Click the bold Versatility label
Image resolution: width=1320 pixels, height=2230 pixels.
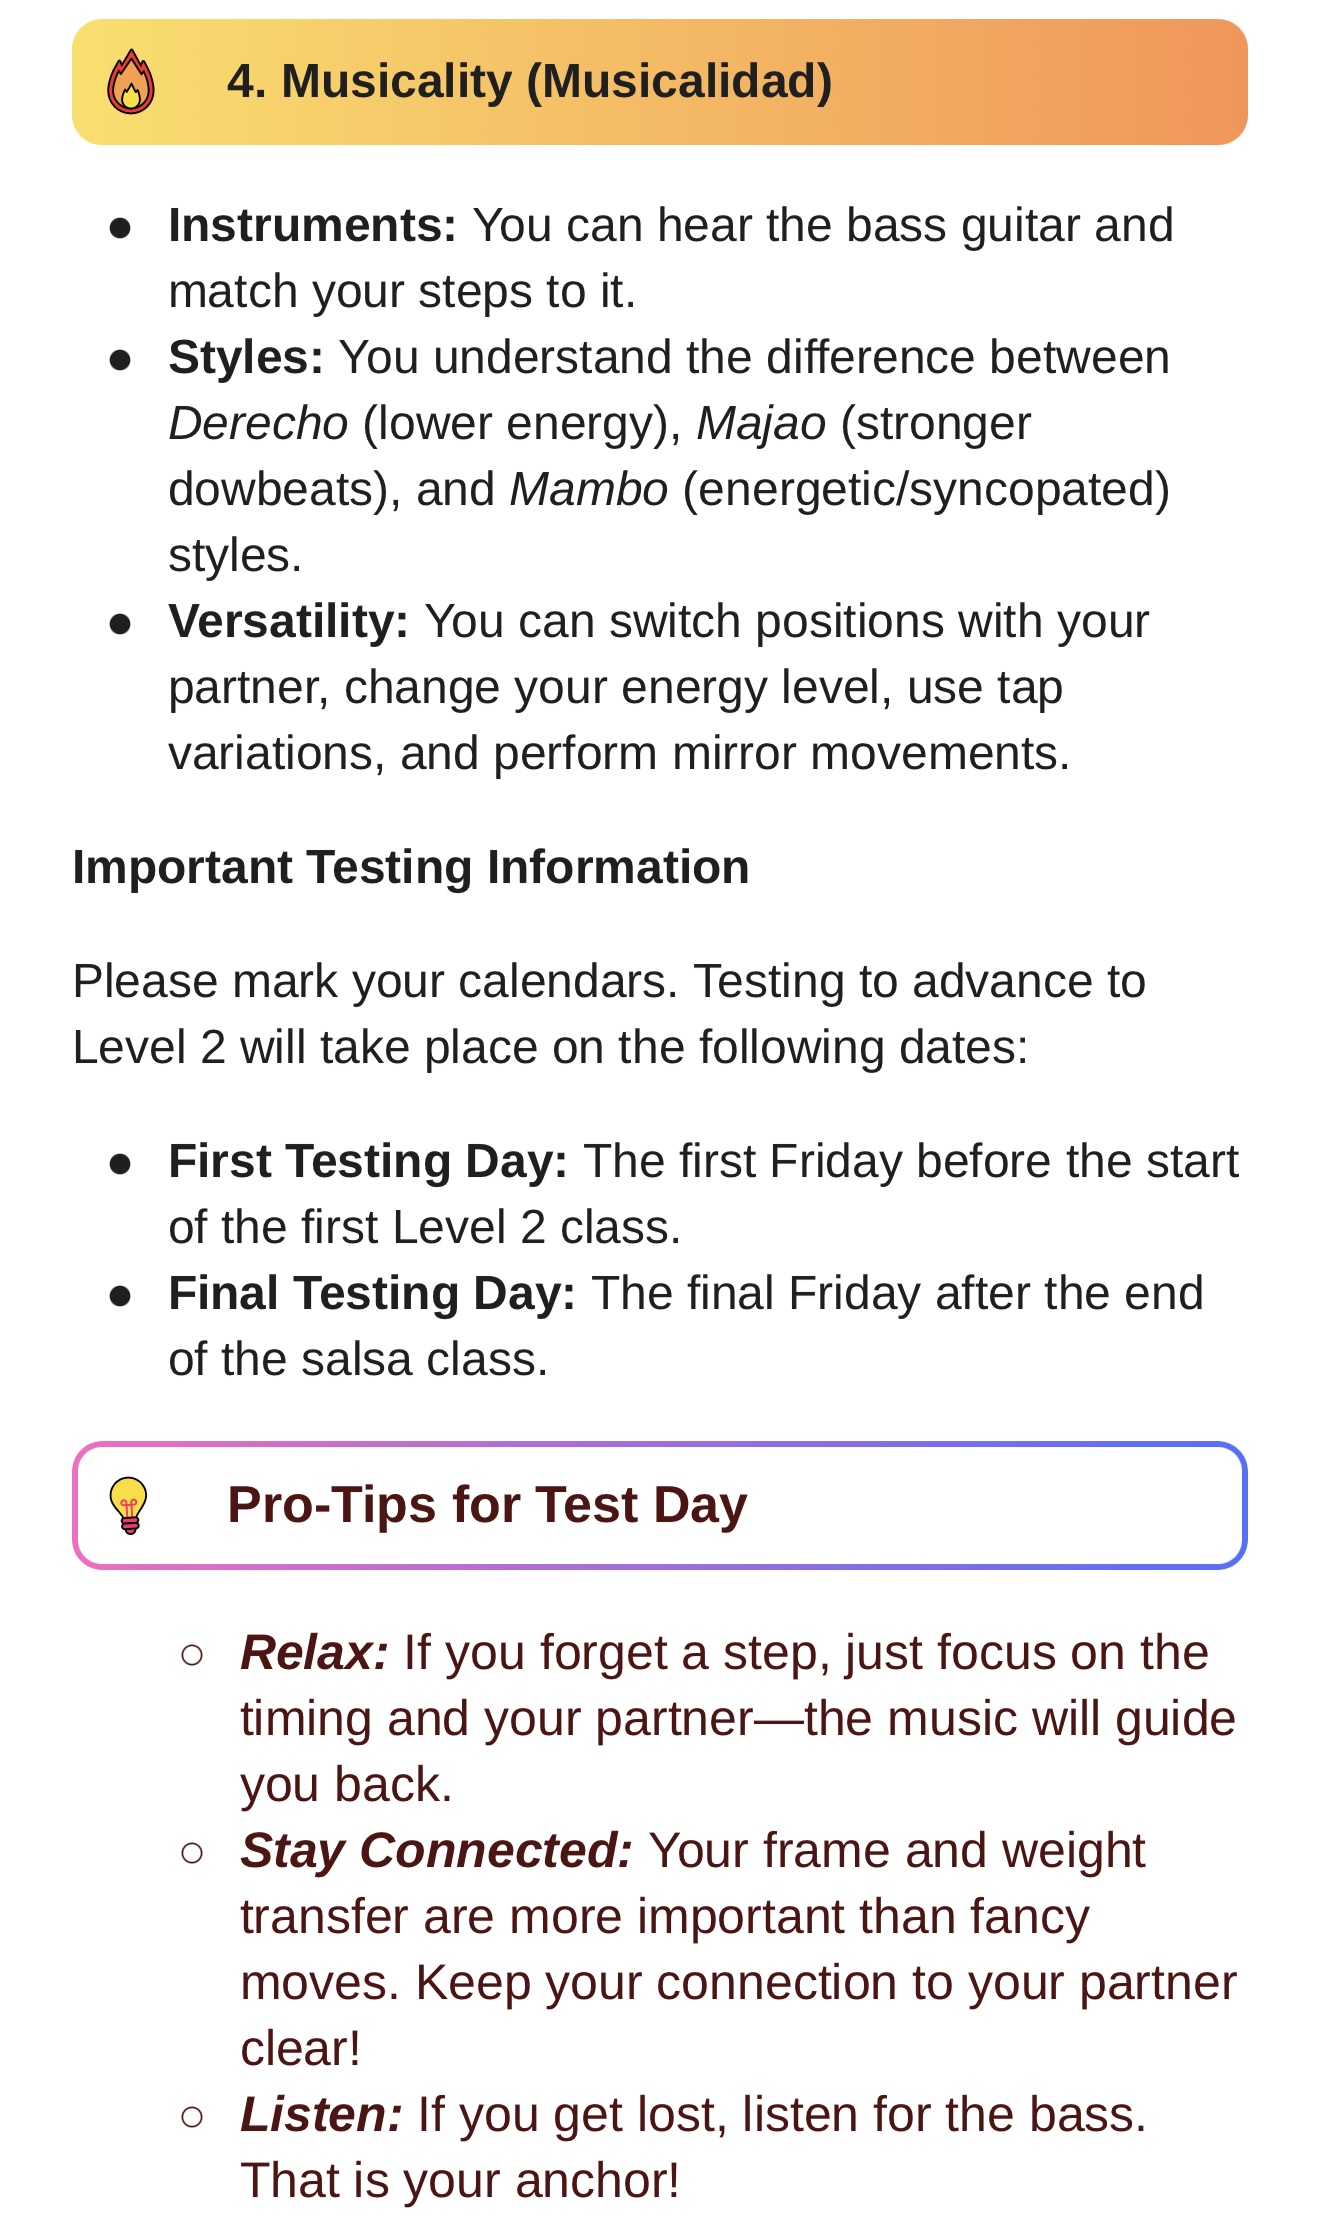(288, 622)
